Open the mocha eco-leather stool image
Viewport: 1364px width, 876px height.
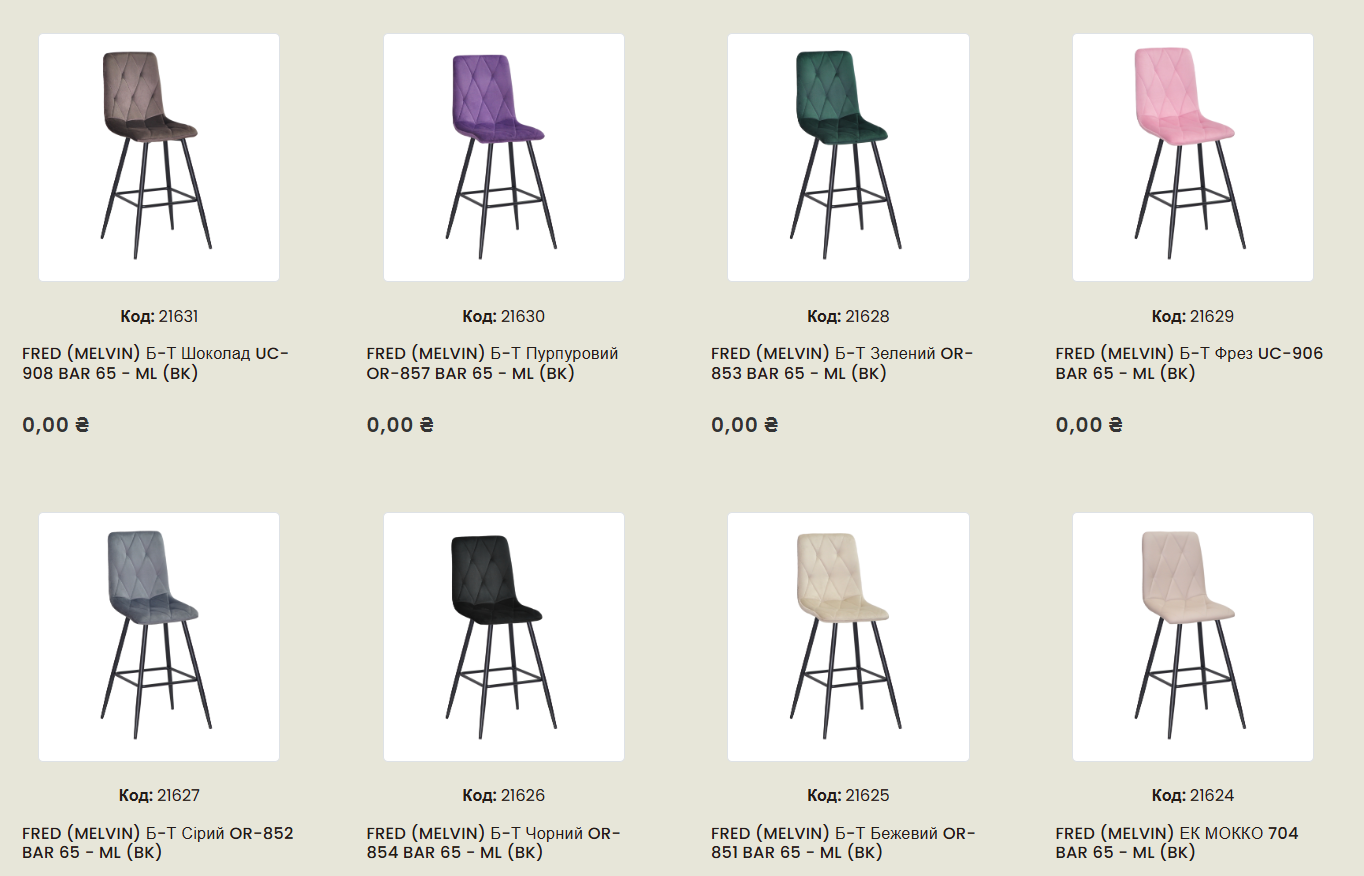1193,637
